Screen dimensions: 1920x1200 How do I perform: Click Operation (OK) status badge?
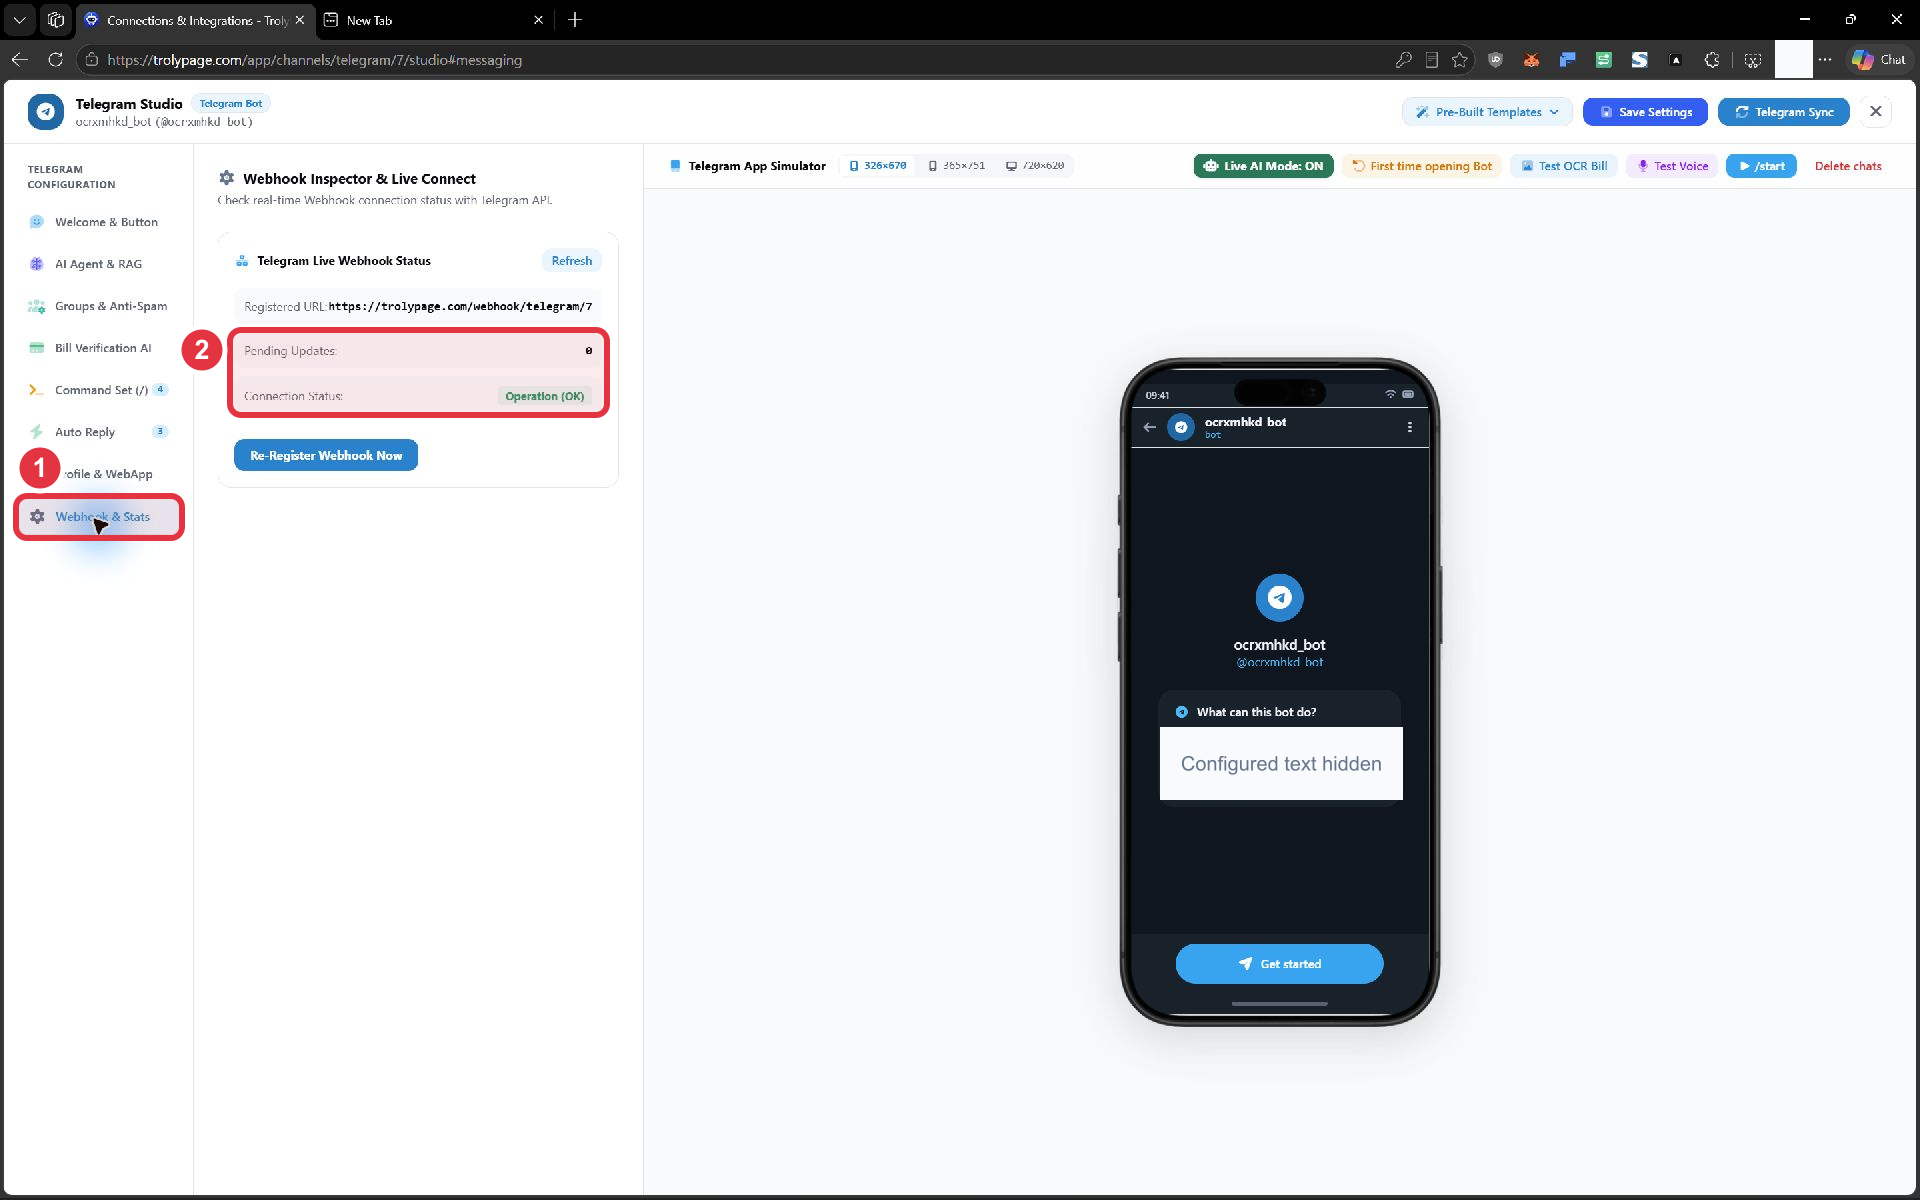[x=545, y=396]
